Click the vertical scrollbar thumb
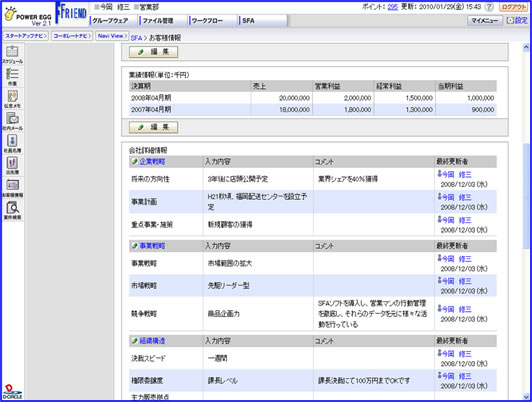 (x=526, y=196)
